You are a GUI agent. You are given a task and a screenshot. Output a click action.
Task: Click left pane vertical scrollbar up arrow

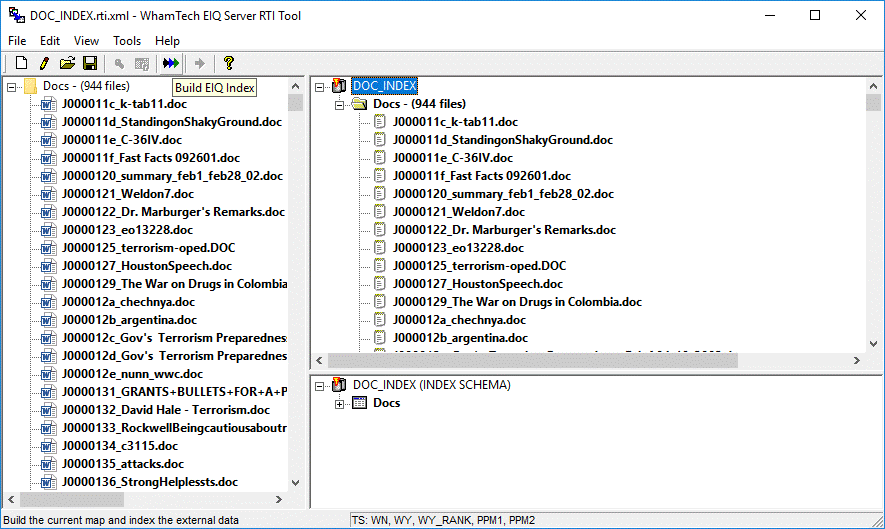(x=295, y=86)
